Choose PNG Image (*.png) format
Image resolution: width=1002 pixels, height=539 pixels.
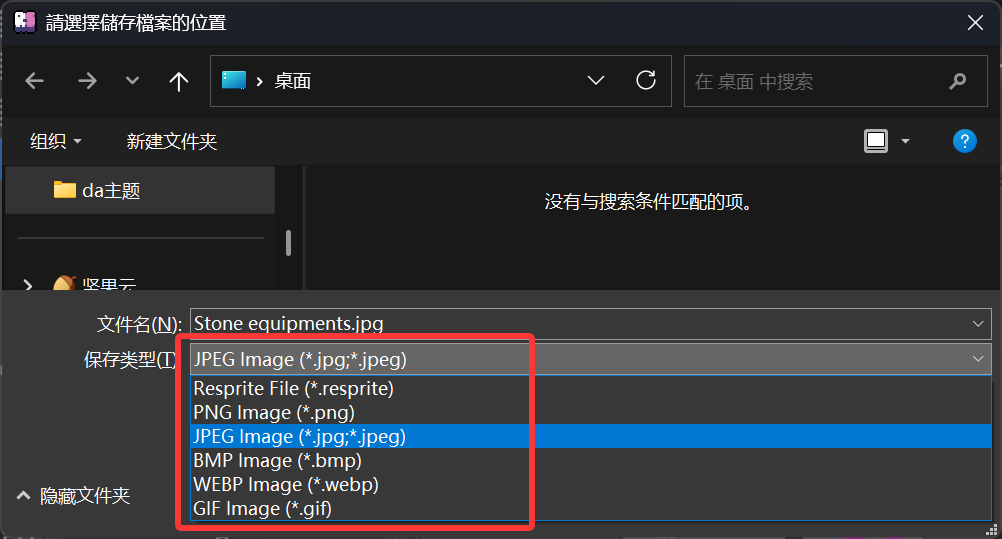click(x=274, y=412)
